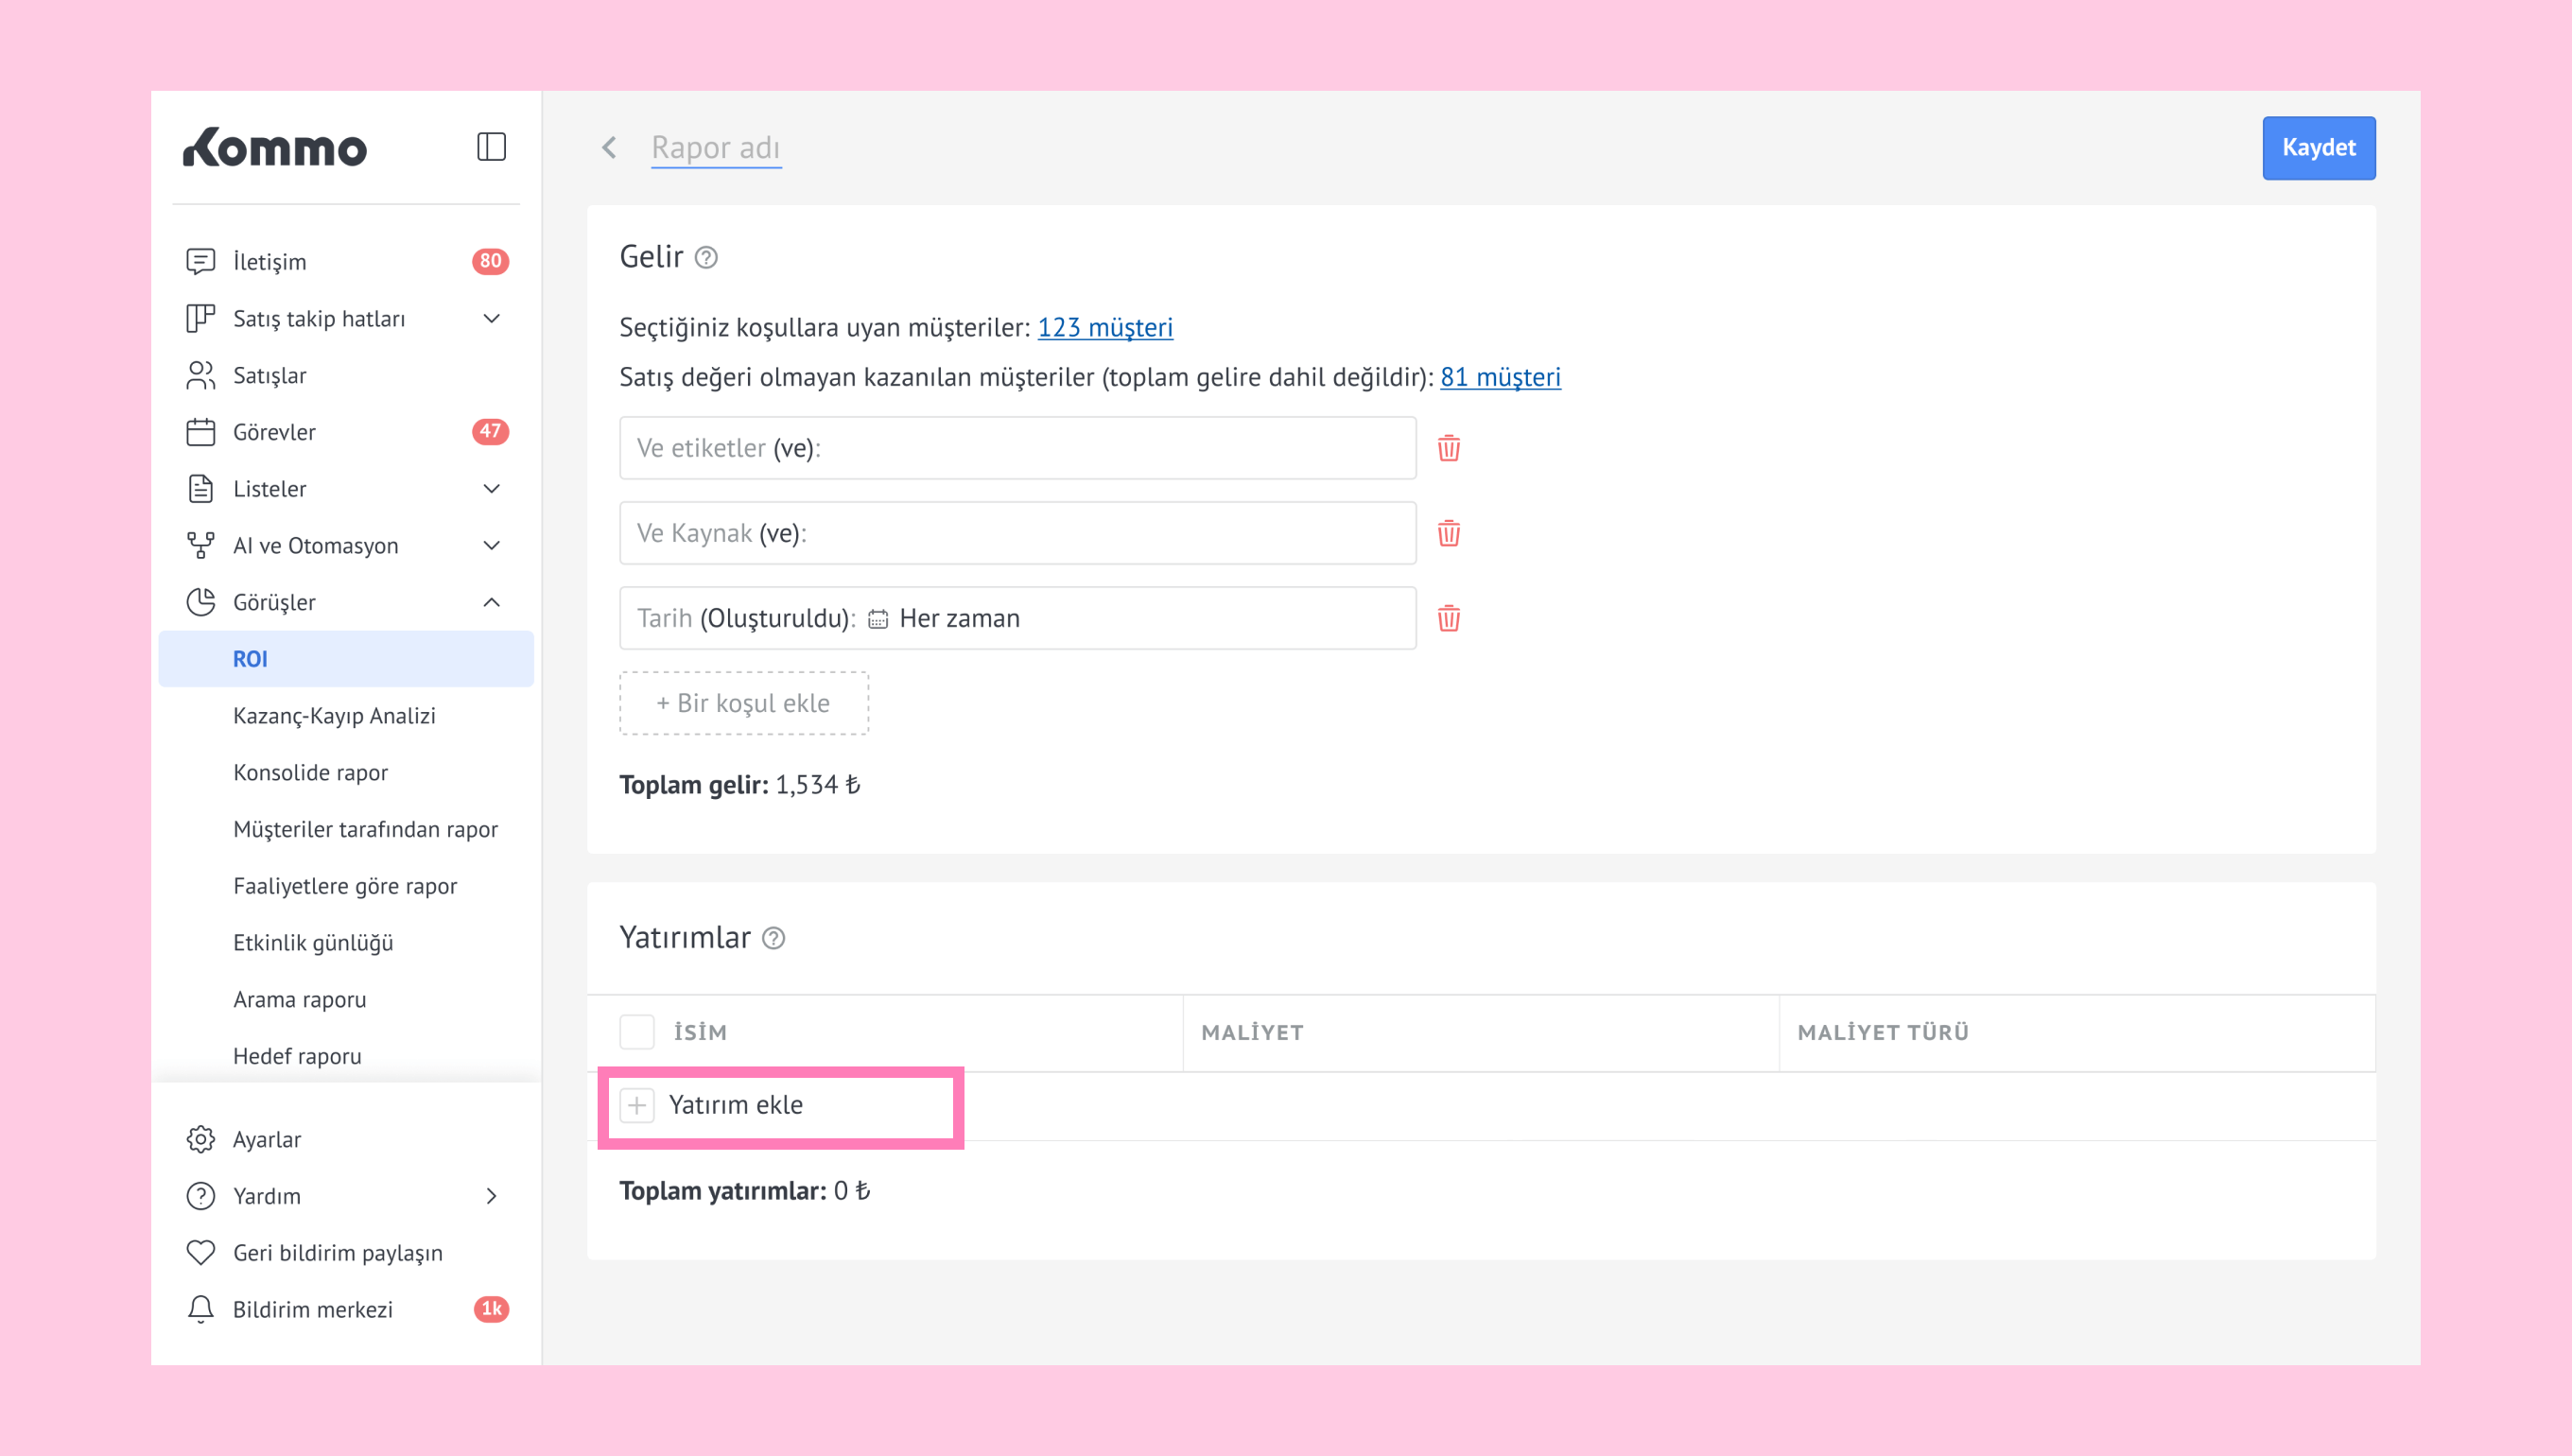Viewport: 2572px width, 1456px height.
Task: Open the 123 müşteri link
Action: click(1105, 327)
